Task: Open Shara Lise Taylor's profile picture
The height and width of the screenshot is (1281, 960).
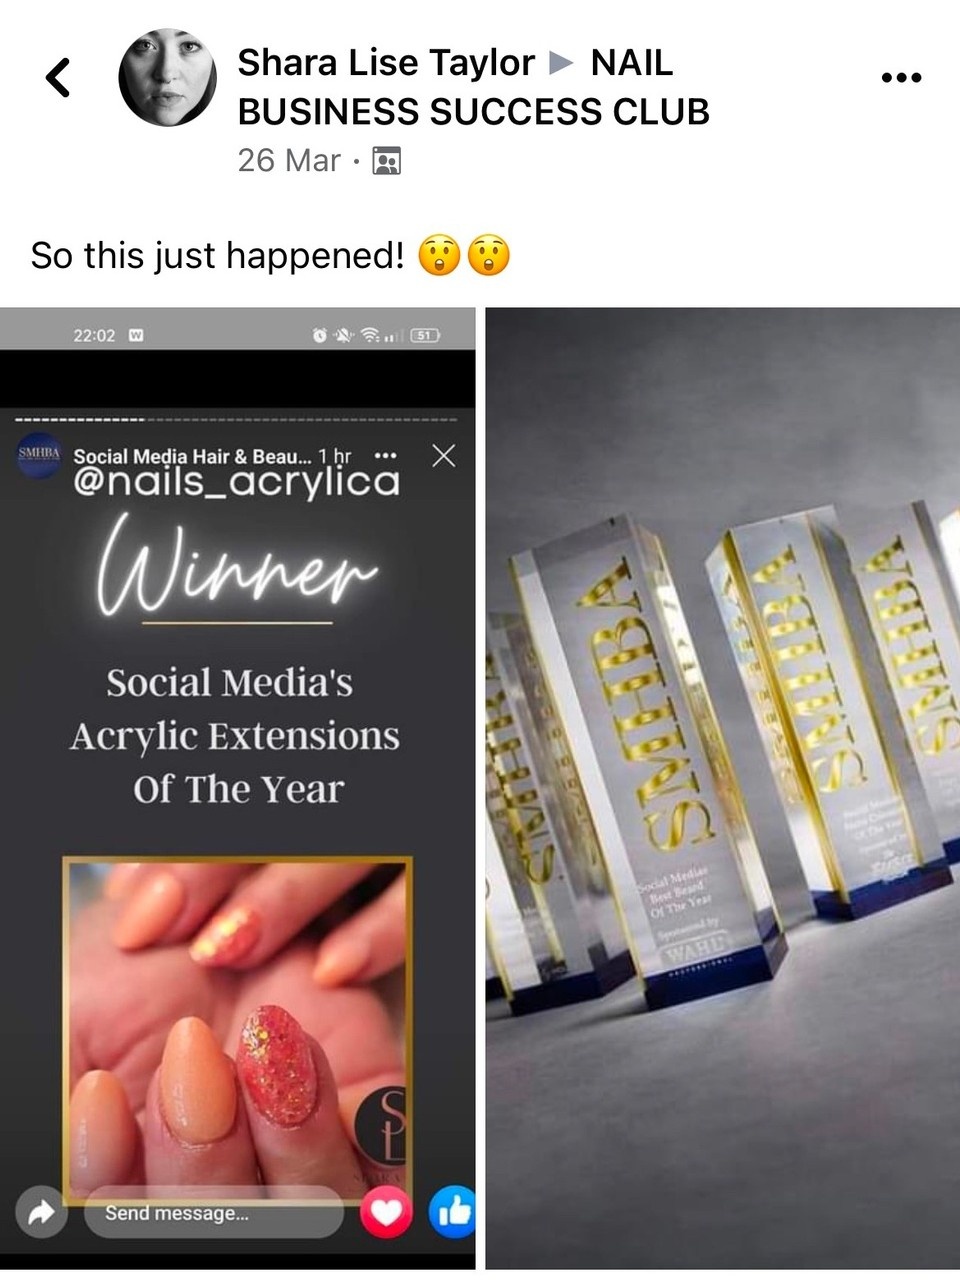Action: pos(167,77)
